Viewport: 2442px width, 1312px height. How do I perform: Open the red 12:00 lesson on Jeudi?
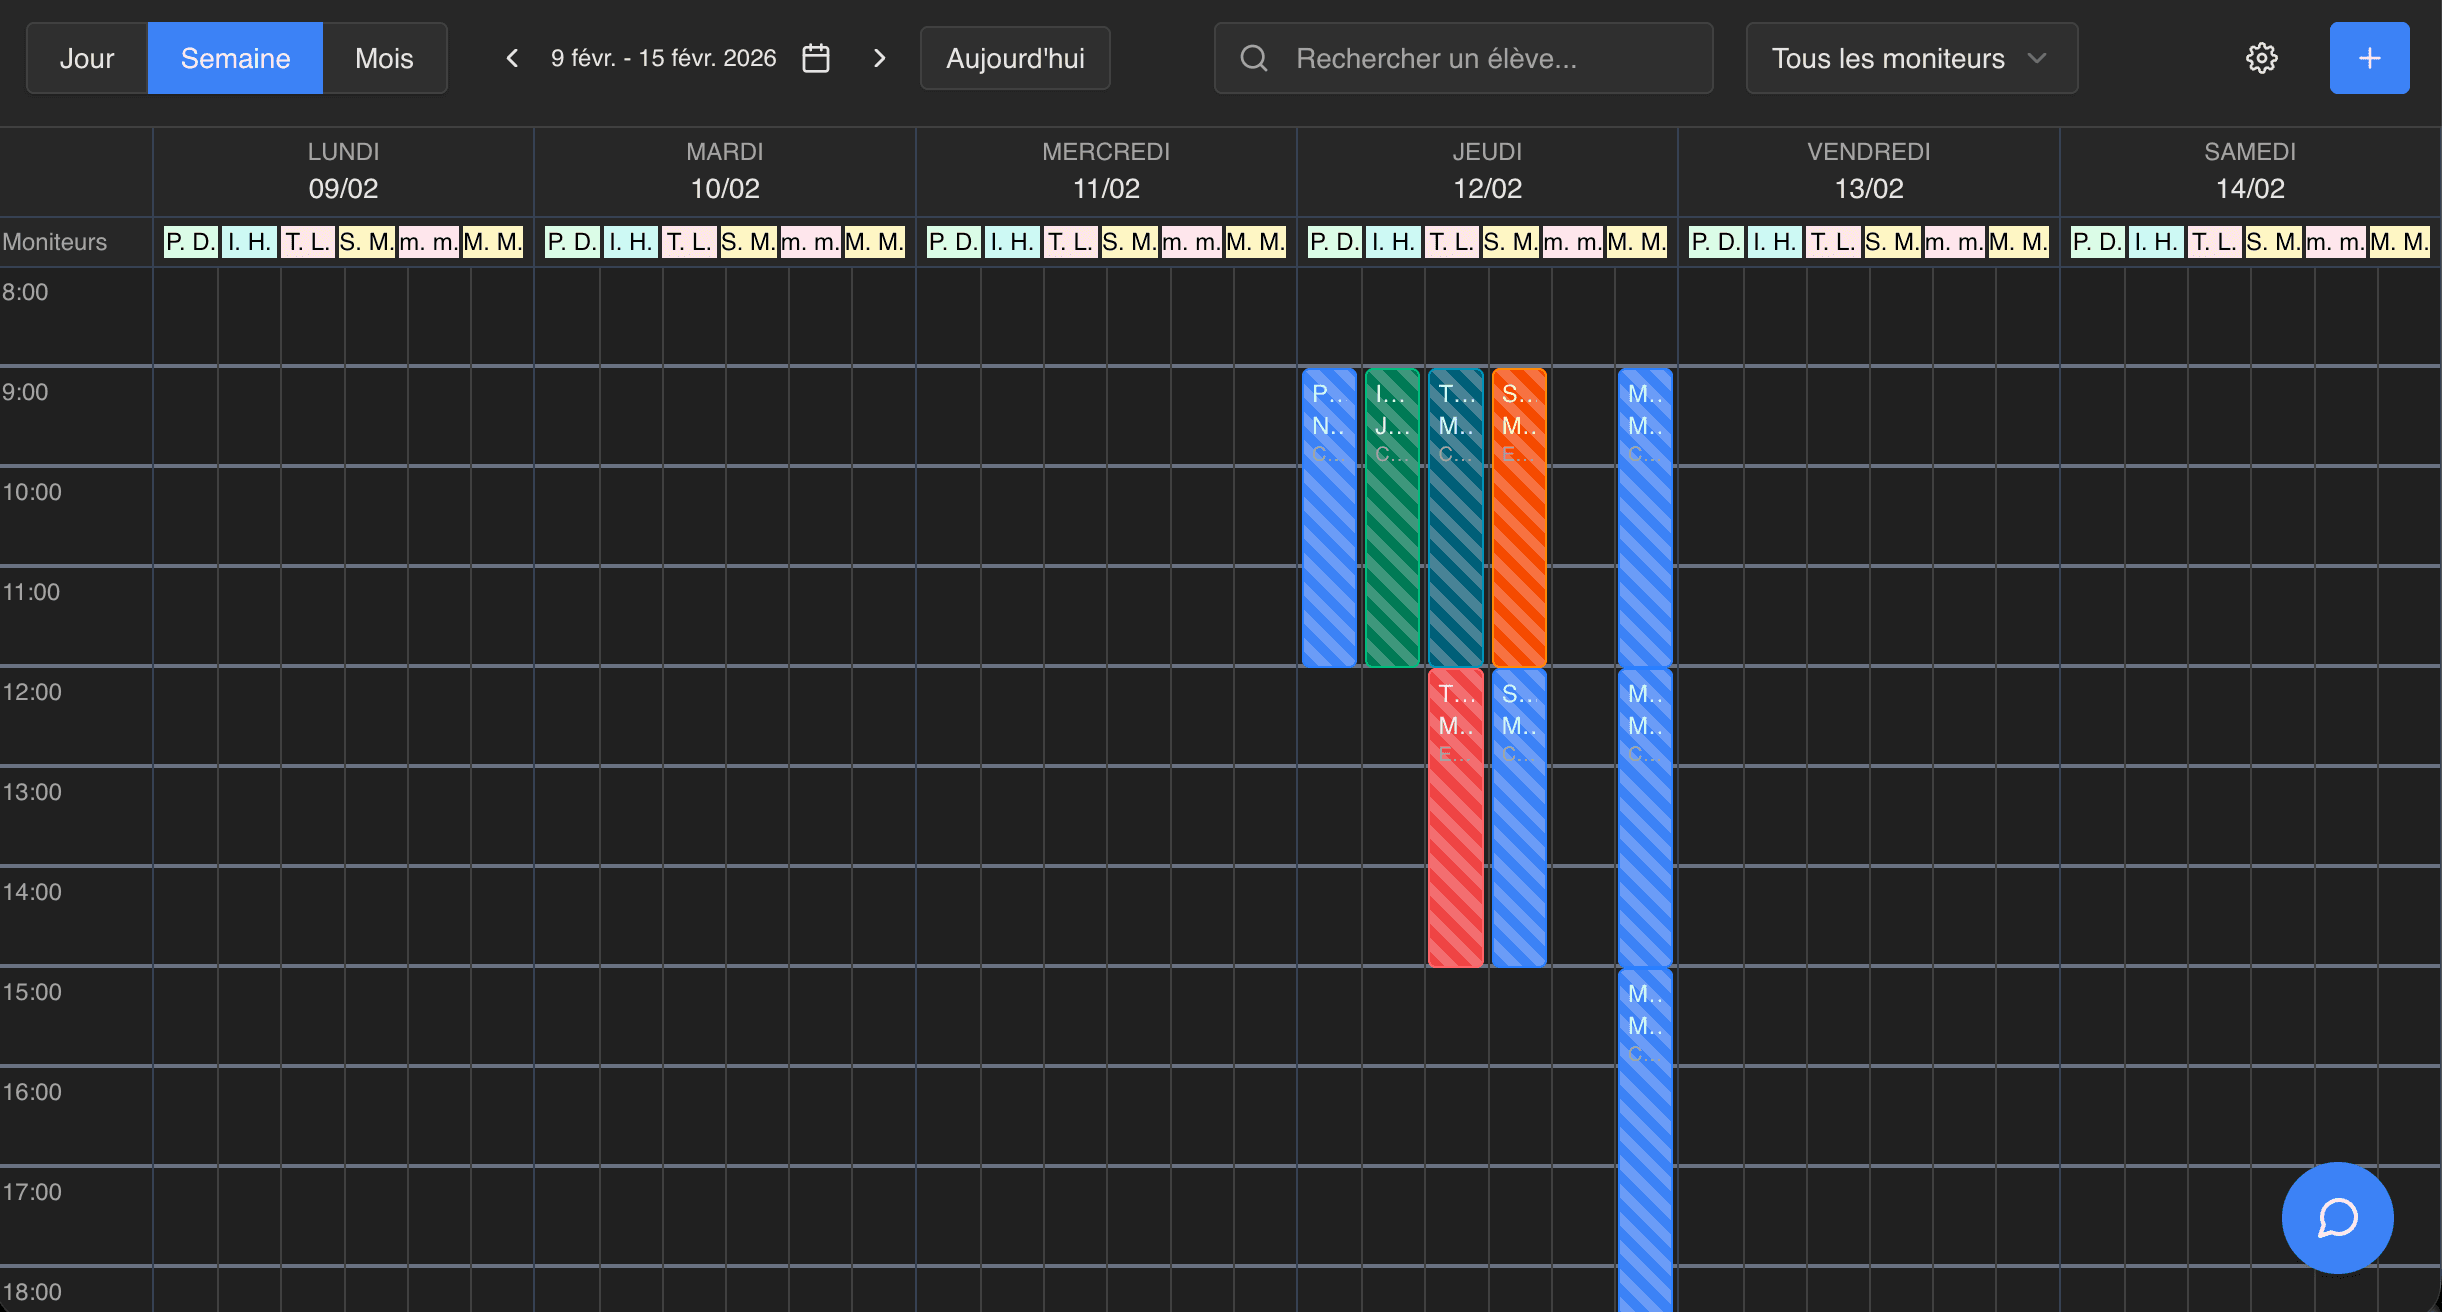coord(1455,820)
